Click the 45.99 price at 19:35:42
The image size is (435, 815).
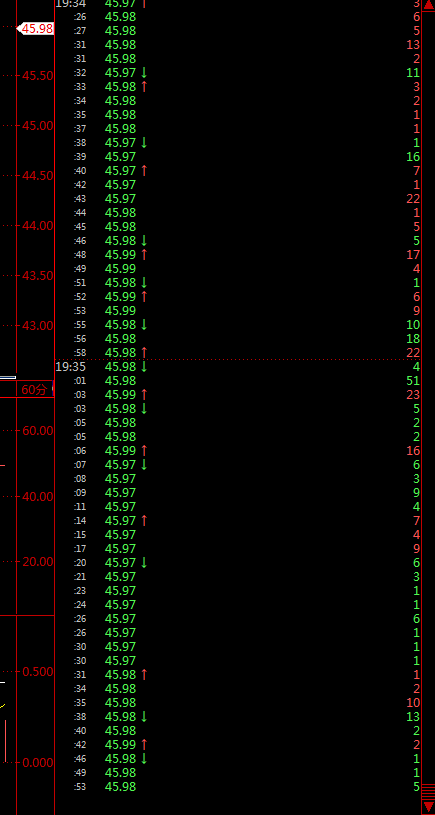click(120, 745)
